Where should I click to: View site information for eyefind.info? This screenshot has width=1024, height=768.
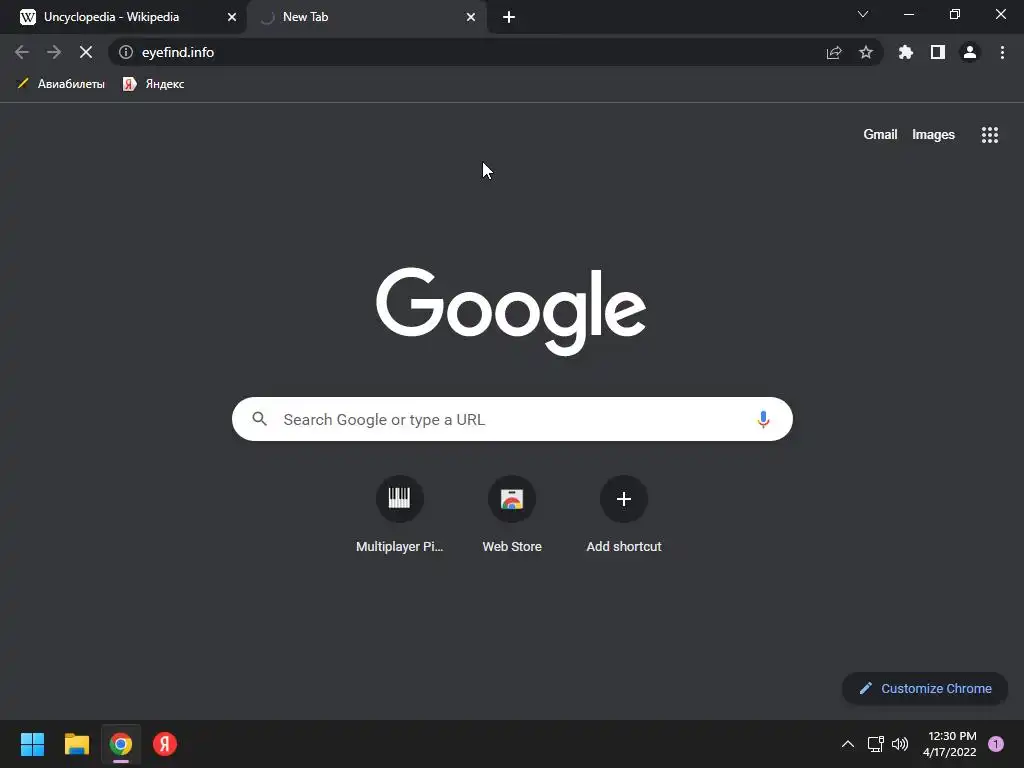[x=125, y=52]
